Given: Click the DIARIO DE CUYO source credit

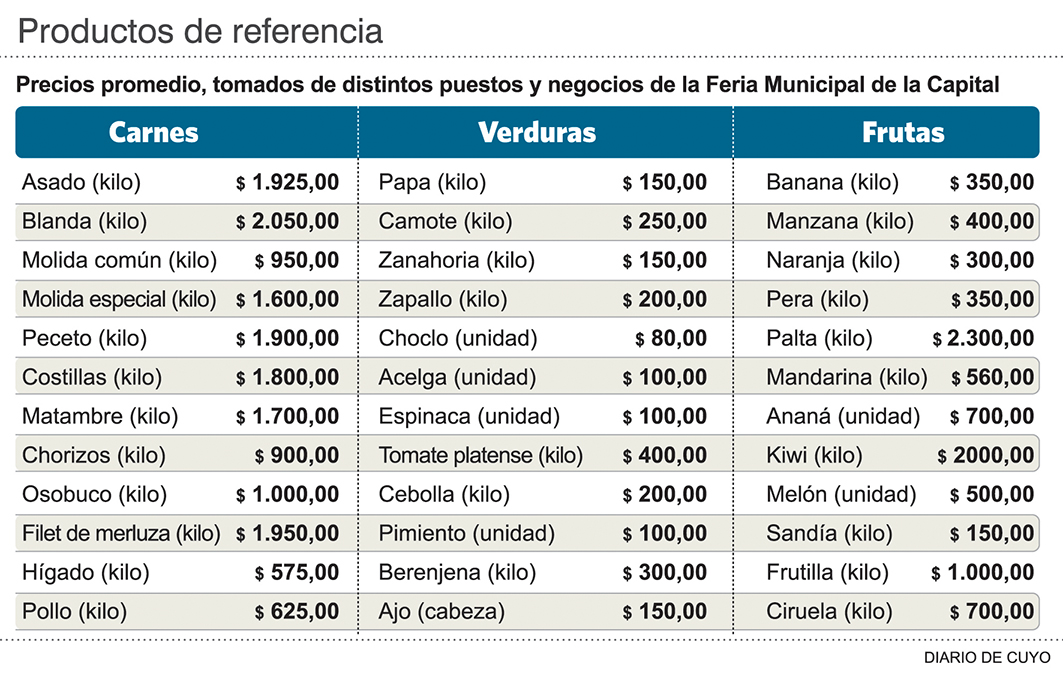Looking at the screenshot, I should (986, 657).
